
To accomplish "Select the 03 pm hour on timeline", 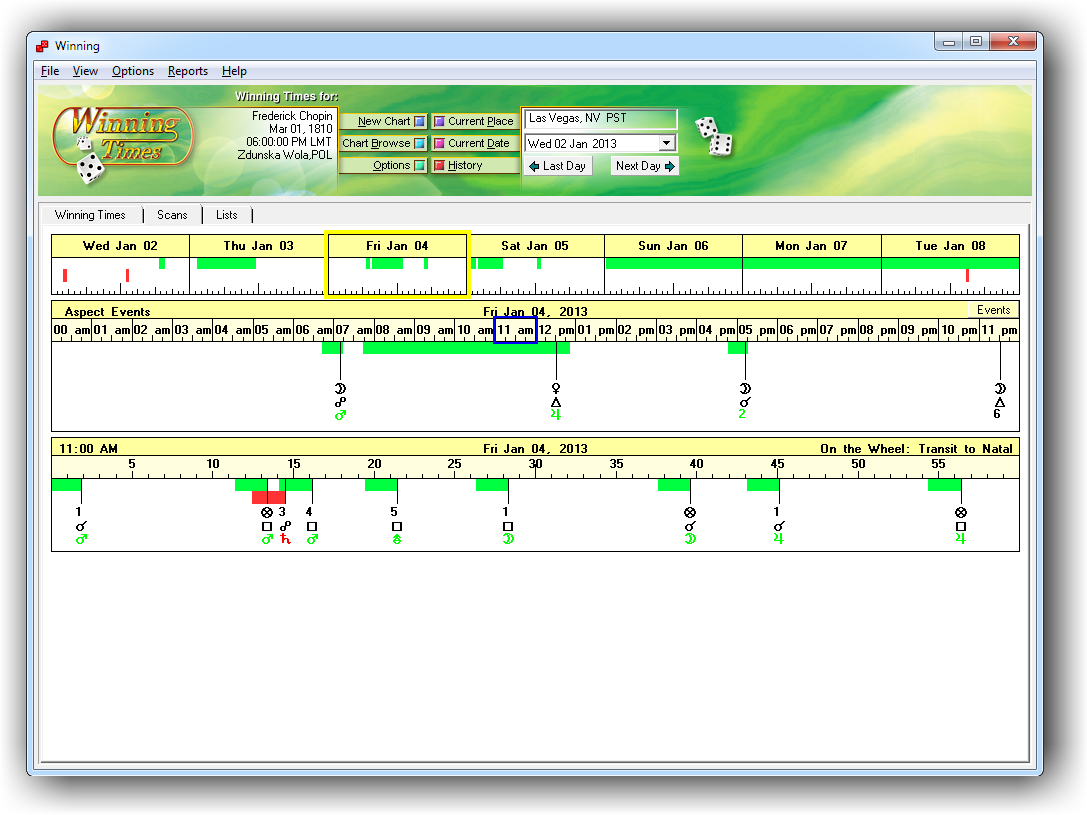I will (677, 331).
